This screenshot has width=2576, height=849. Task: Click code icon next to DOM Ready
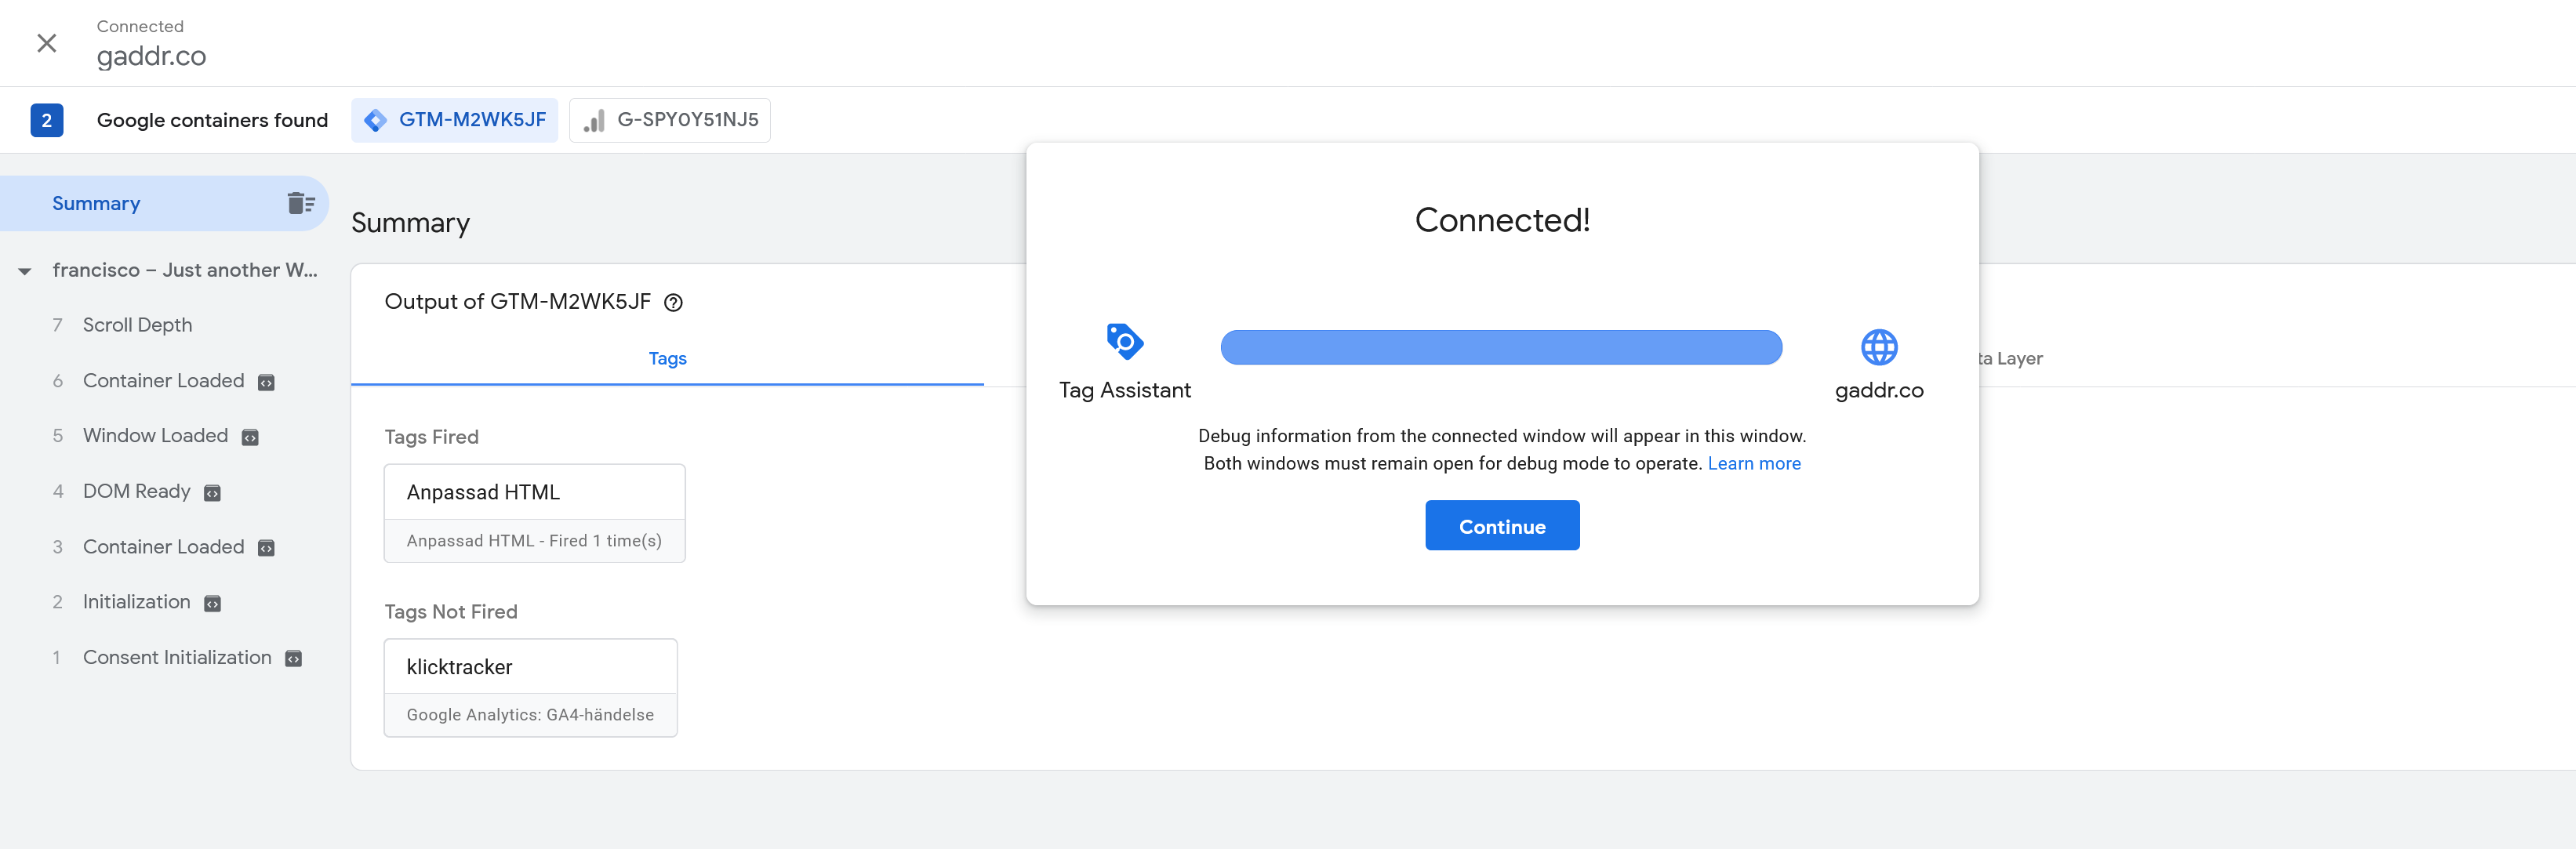pos(212,493)
